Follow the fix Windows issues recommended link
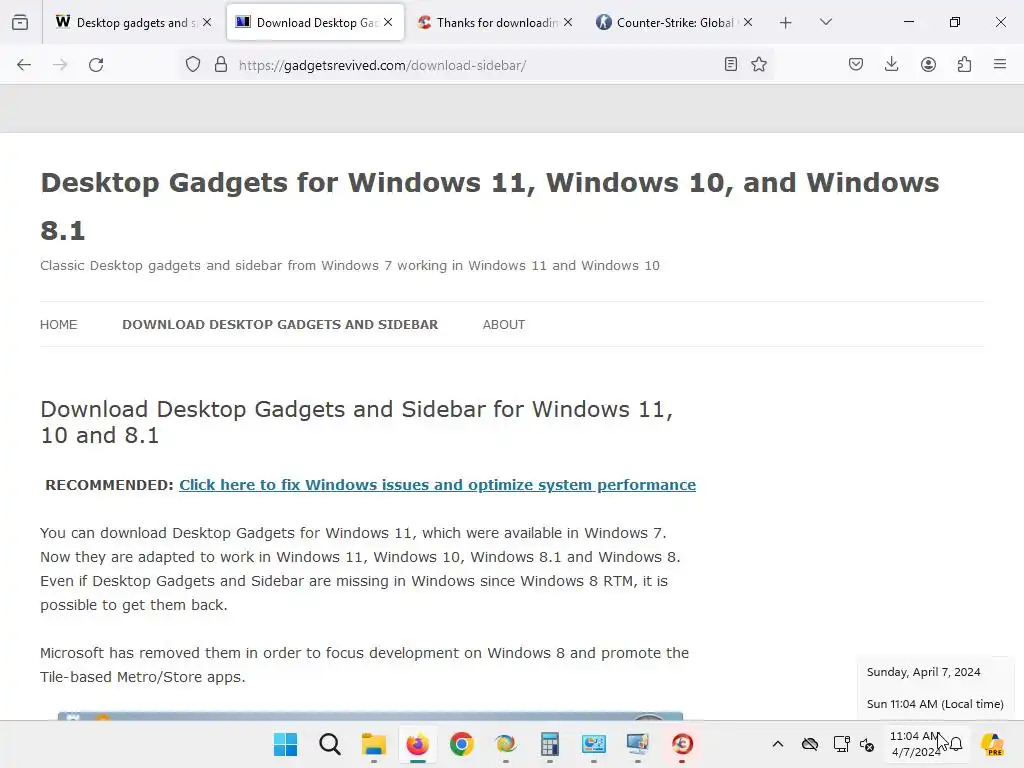1024x768 pixels. click(x=438, y=485)
